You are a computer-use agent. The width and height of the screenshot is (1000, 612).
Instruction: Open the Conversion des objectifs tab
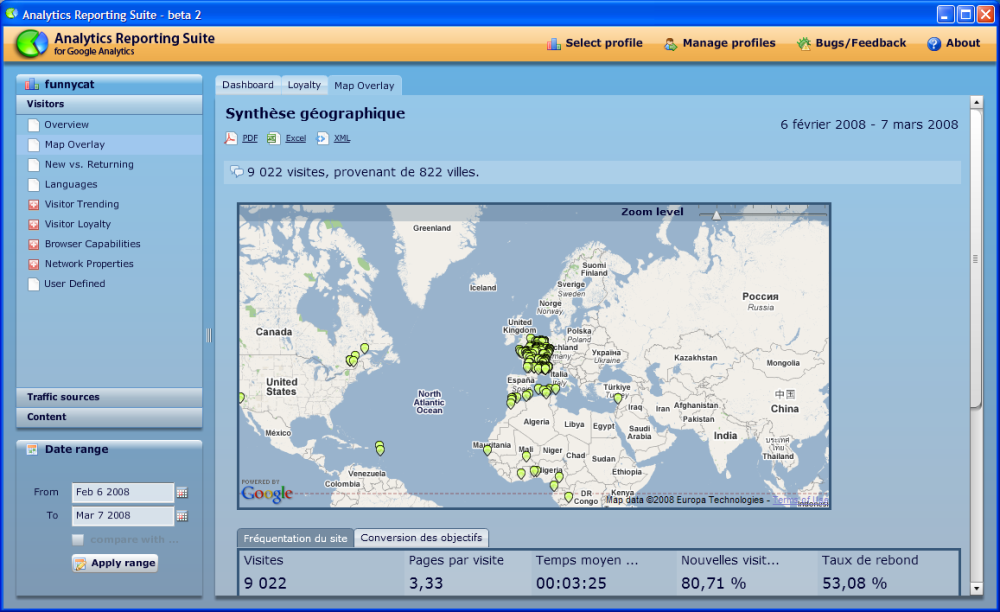coord(422,538)
